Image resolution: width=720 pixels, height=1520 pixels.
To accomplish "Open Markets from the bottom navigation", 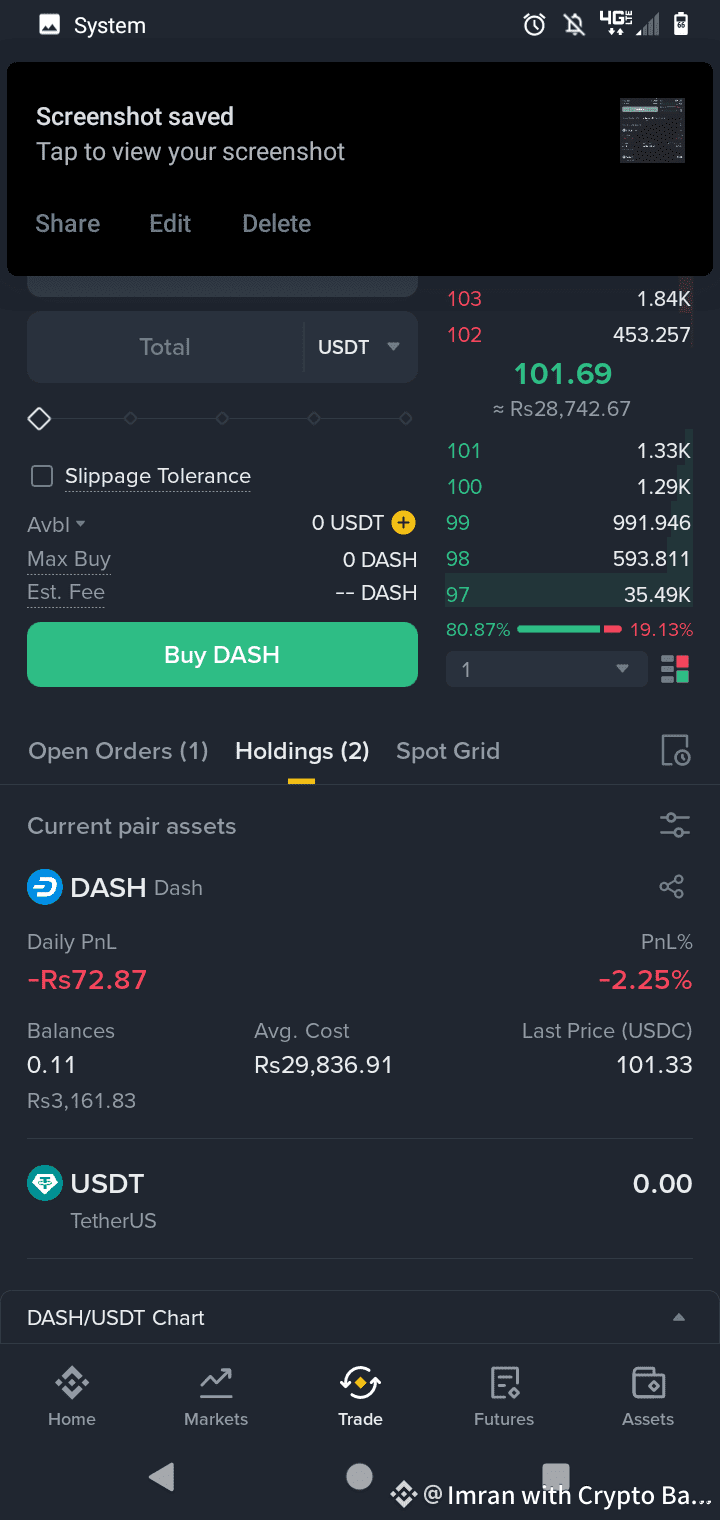I will pos(216,1396).
